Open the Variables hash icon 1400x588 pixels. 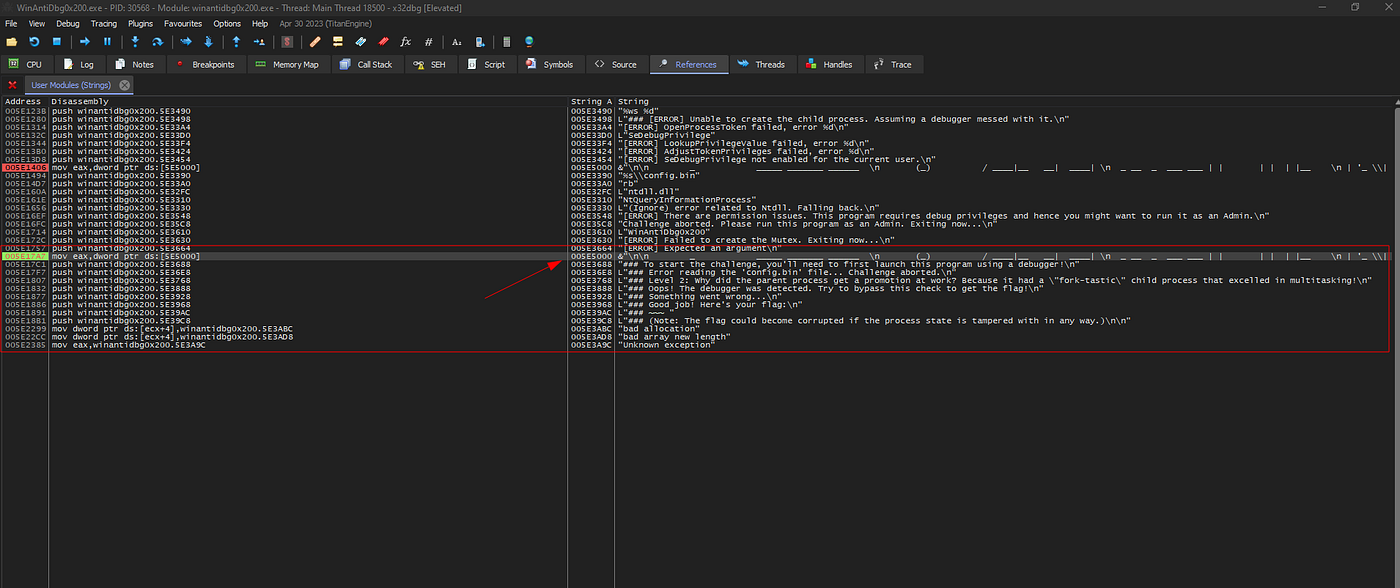428,42
